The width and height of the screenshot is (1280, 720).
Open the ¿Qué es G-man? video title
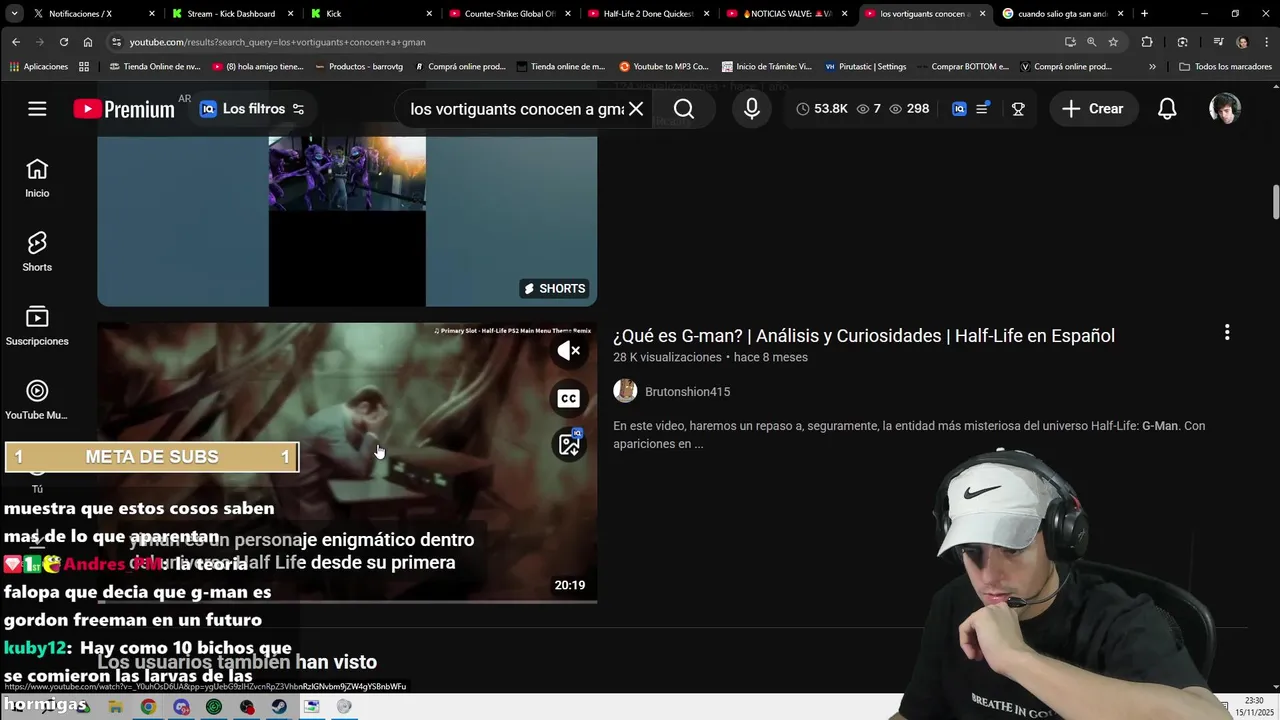point(864,336)
